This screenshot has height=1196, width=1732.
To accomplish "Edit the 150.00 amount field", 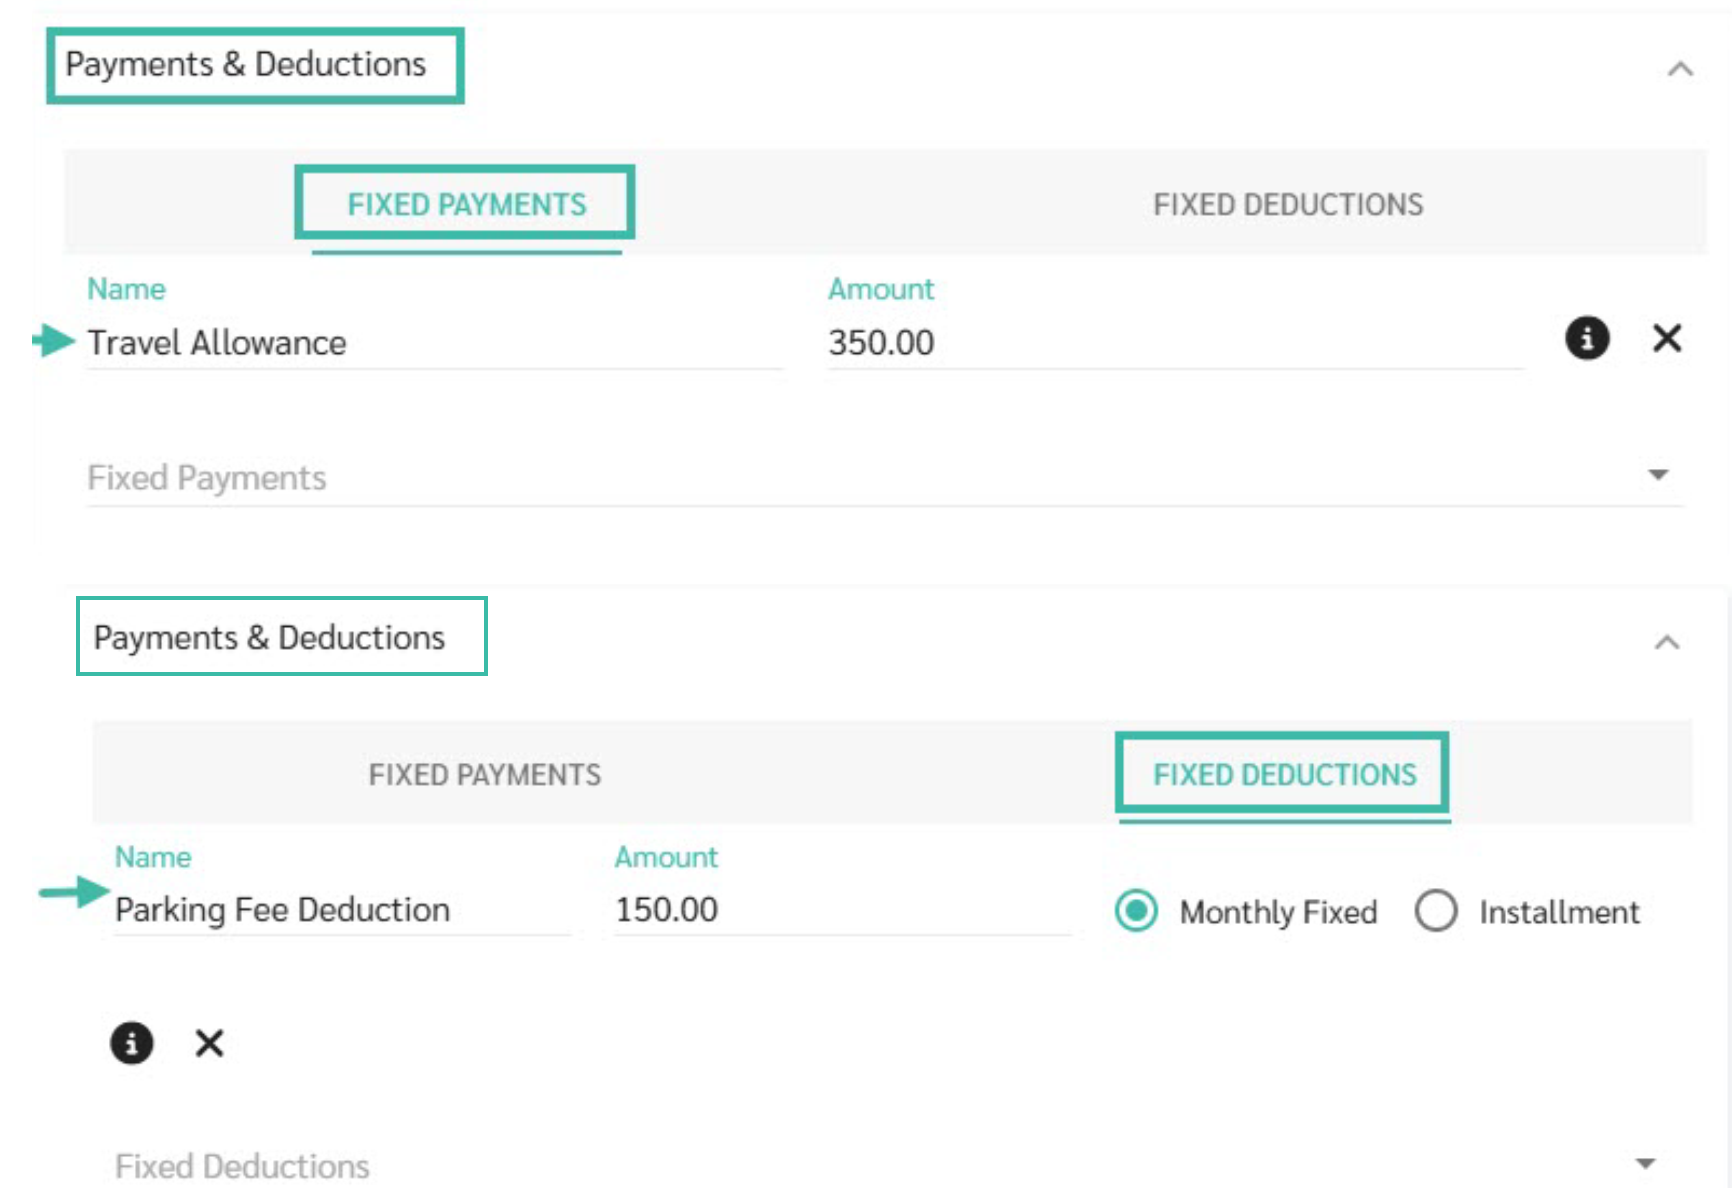I will tap(843, 909).
